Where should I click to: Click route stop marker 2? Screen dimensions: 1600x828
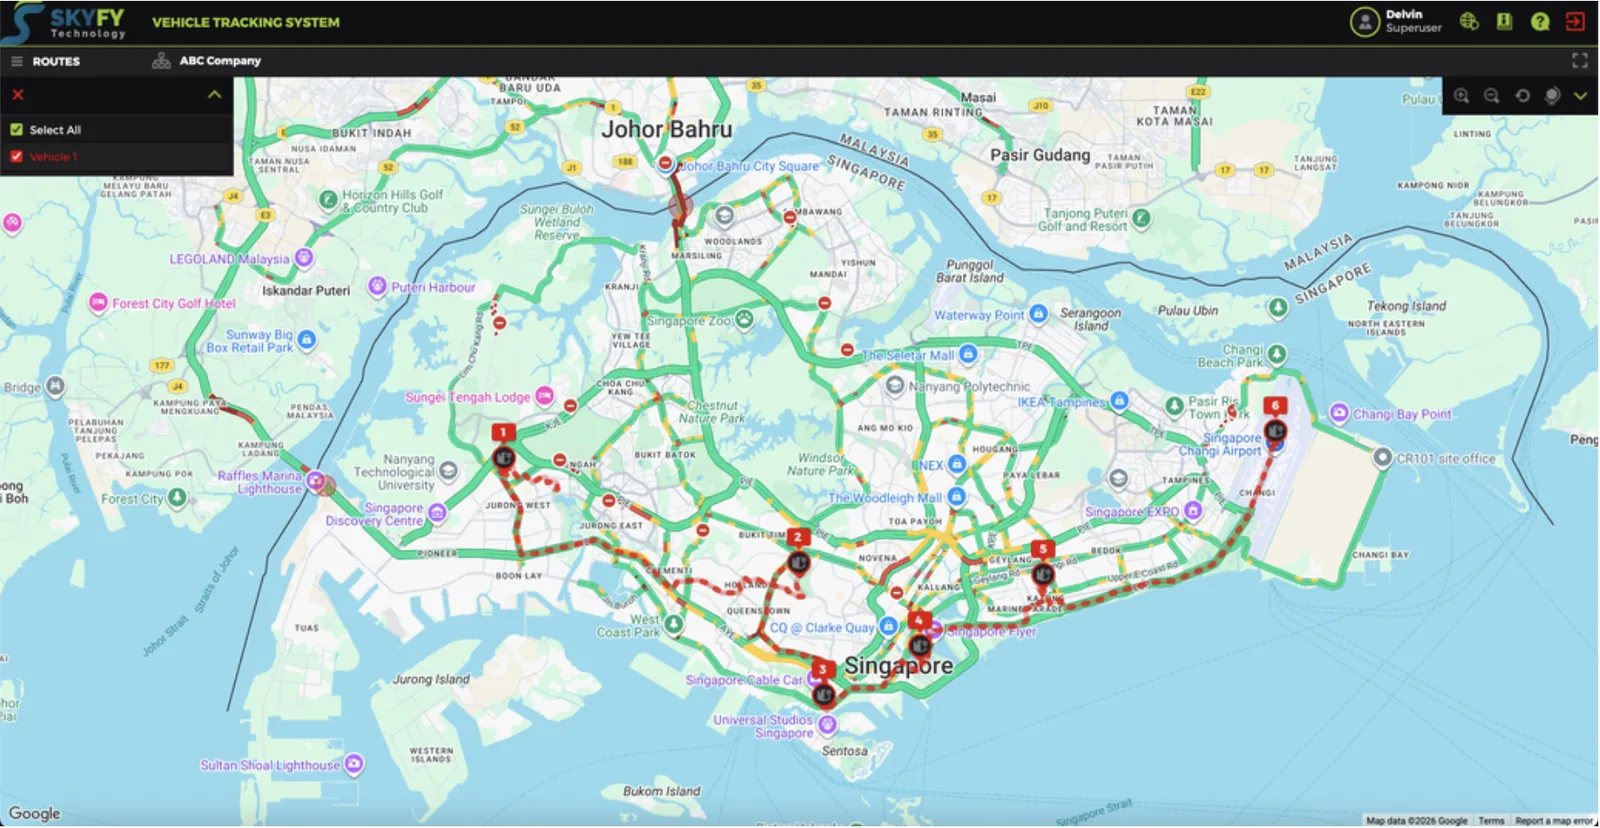pos(798,552)
